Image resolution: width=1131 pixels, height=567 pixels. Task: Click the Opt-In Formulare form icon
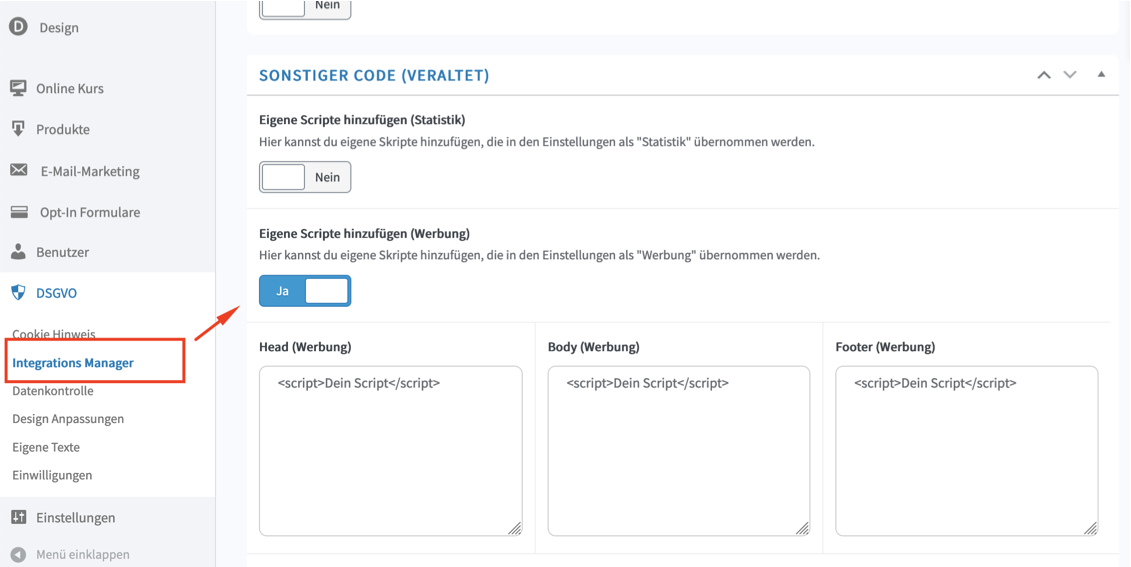pos(19,212)
